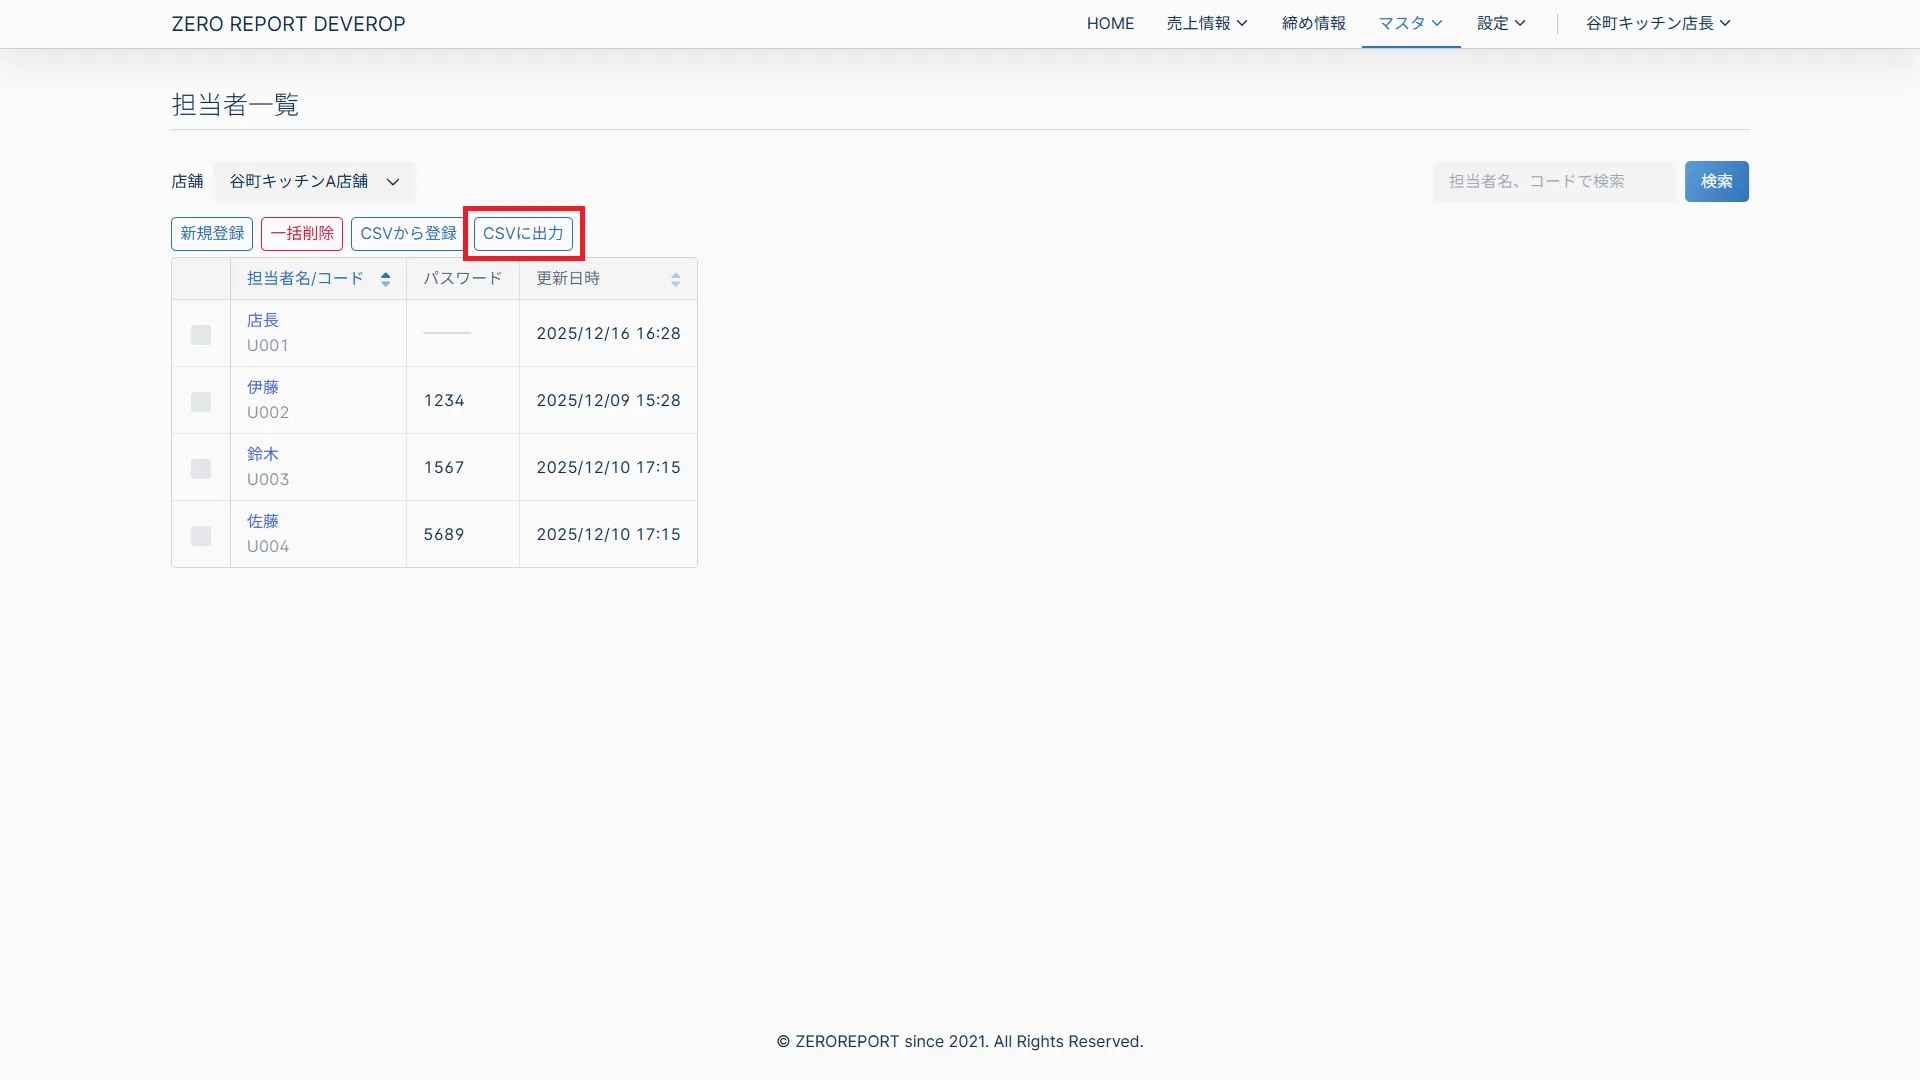Expand the マスタ menu
The height and width of the screenshot is (1080, 1920).
coord(1410,23)
